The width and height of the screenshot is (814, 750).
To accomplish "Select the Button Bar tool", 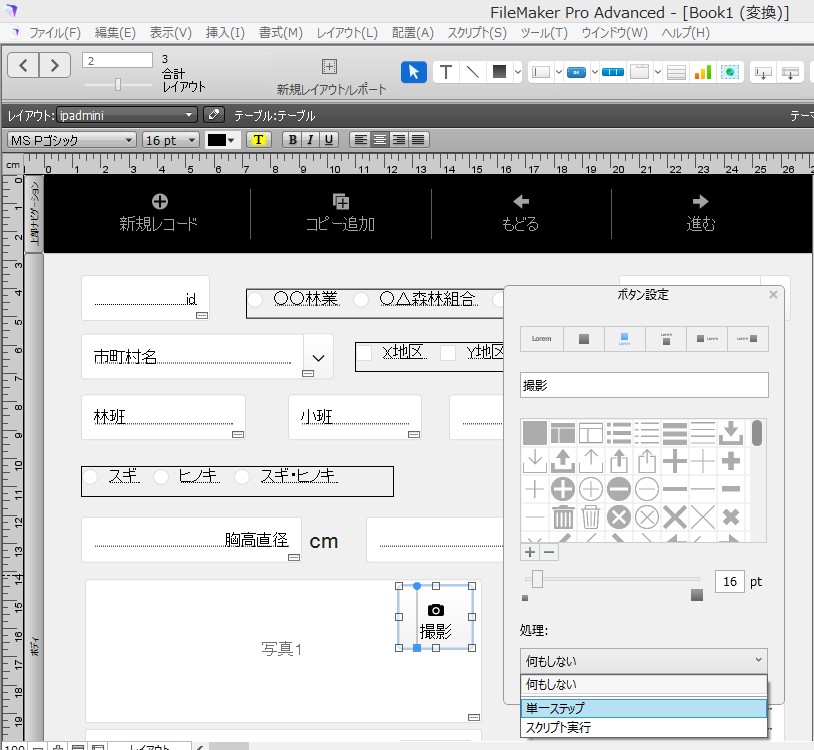I will 613,72.
